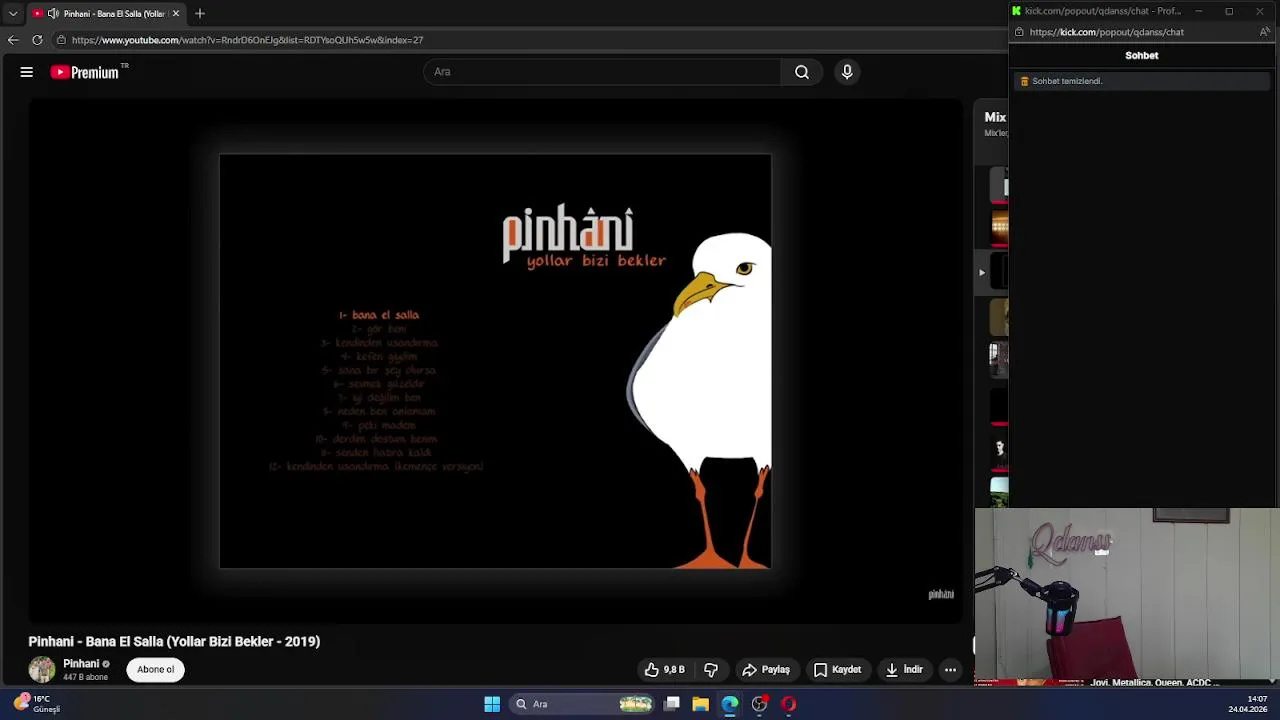Viewport: 1280px width, 720px height.
Task: Open the weather widget showing 16°C
Action: point(38,704)
